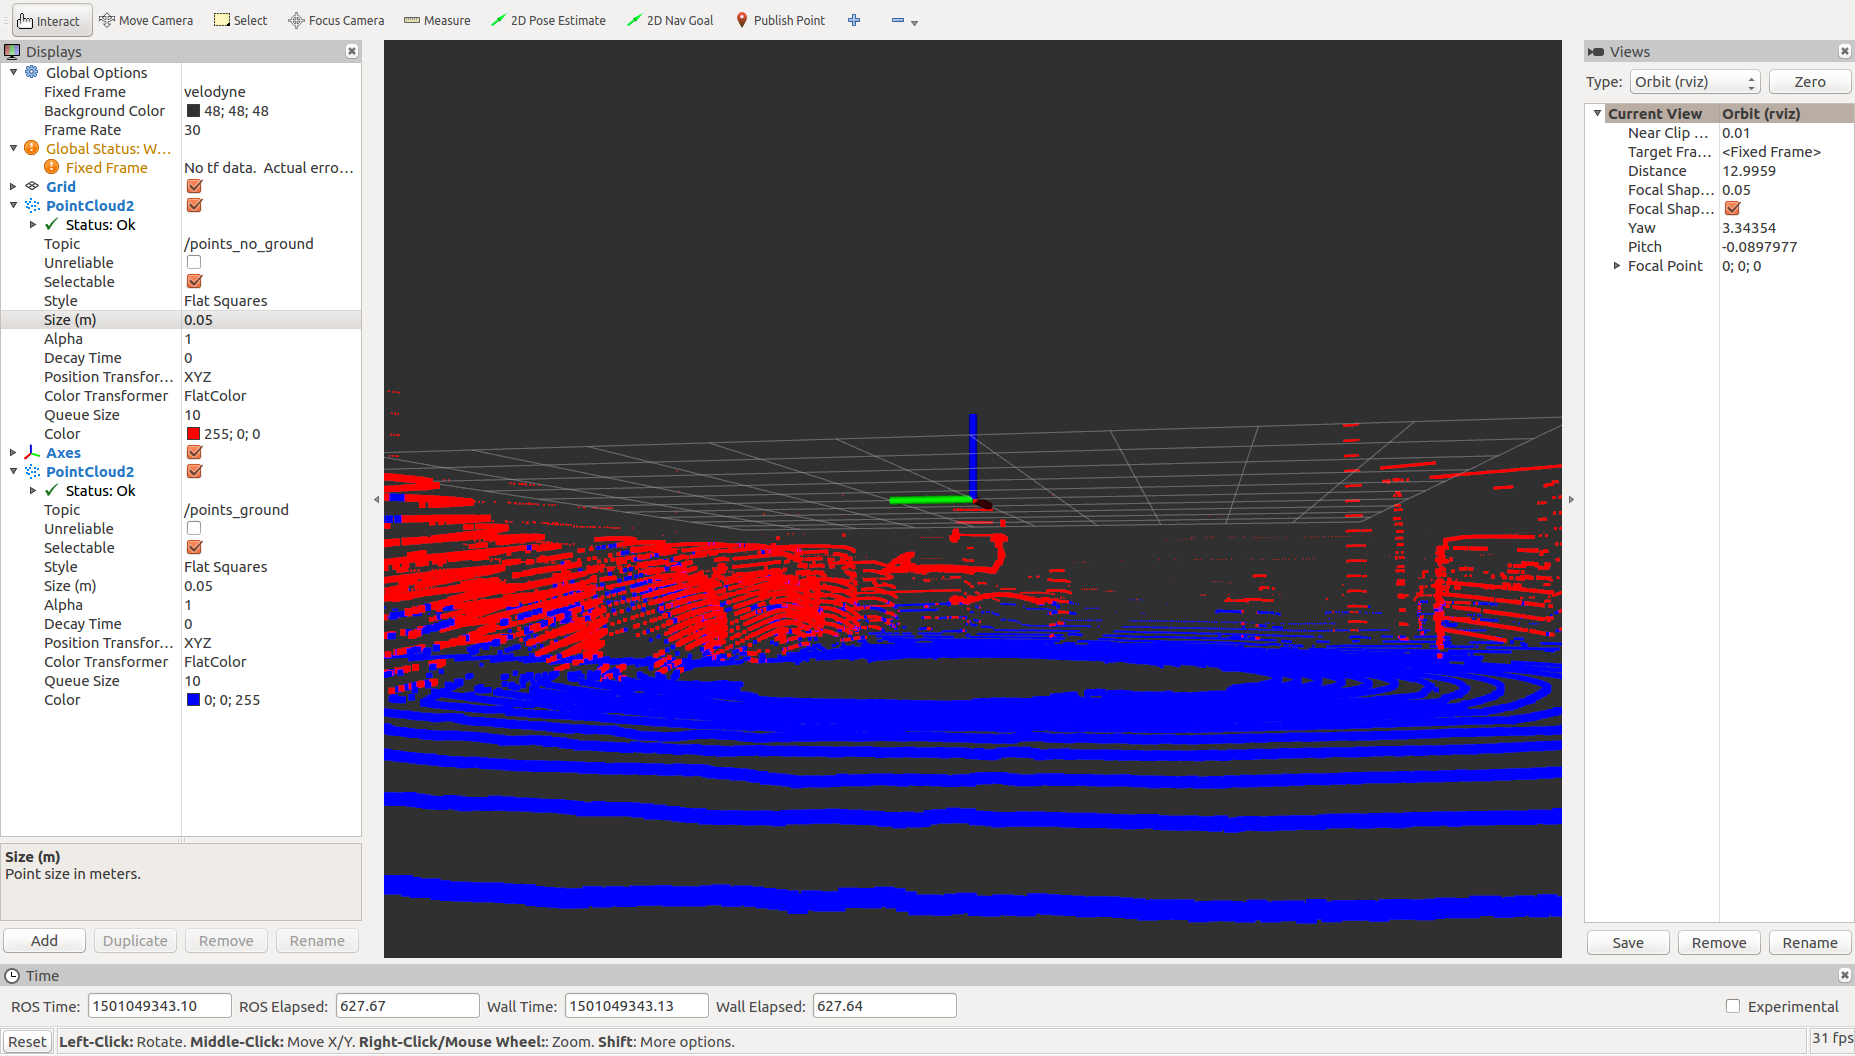Choose the 2D Nav Goal tool
The height and width of the screenshot is (1056, 1855).
[669, 20]
